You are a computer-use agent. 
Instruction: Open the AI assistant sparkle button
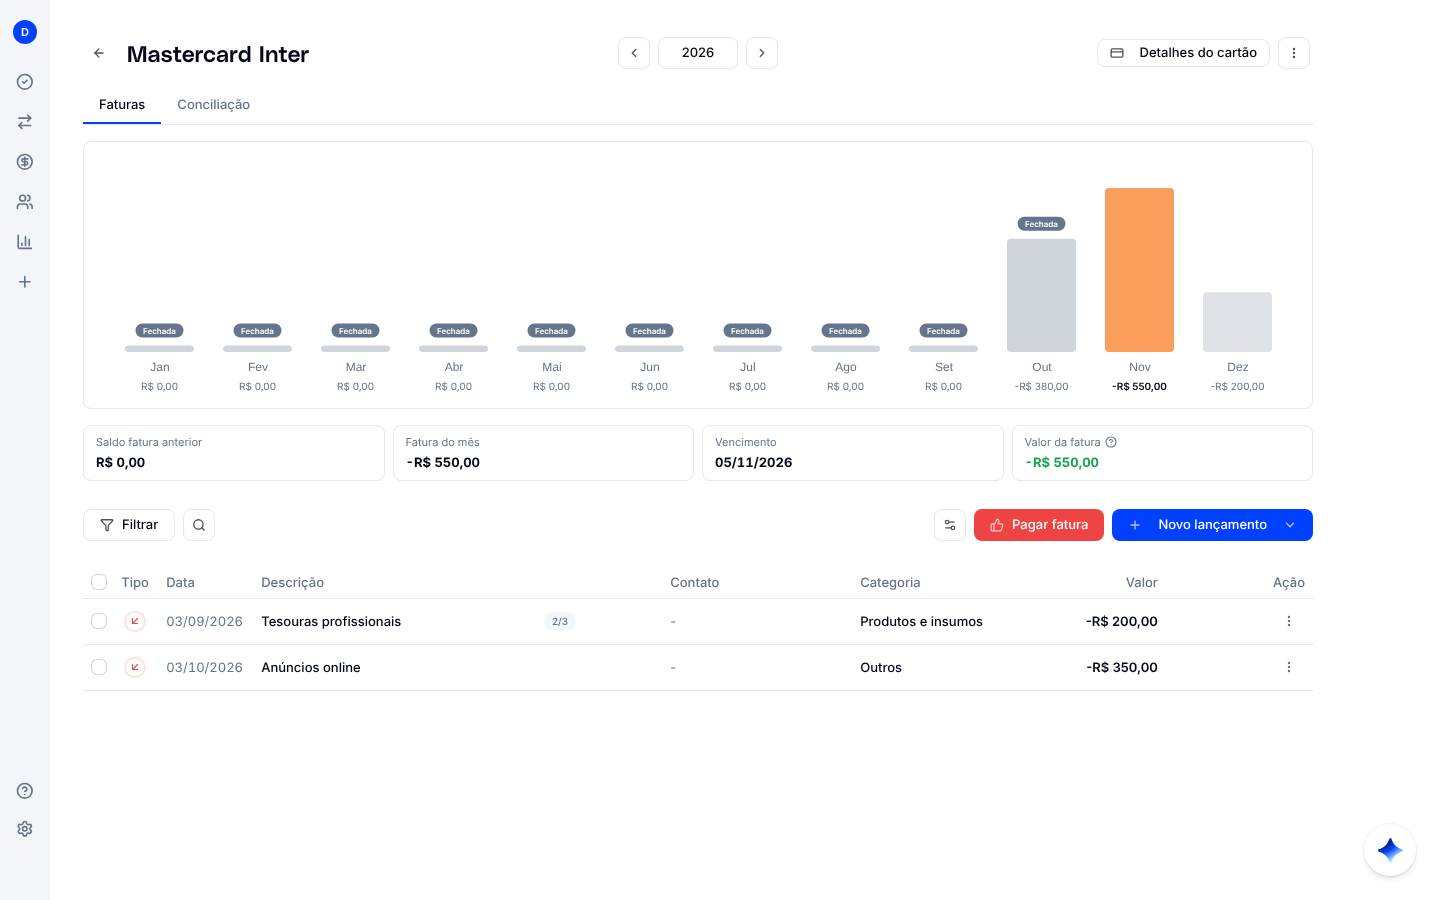pos(1390,850)
